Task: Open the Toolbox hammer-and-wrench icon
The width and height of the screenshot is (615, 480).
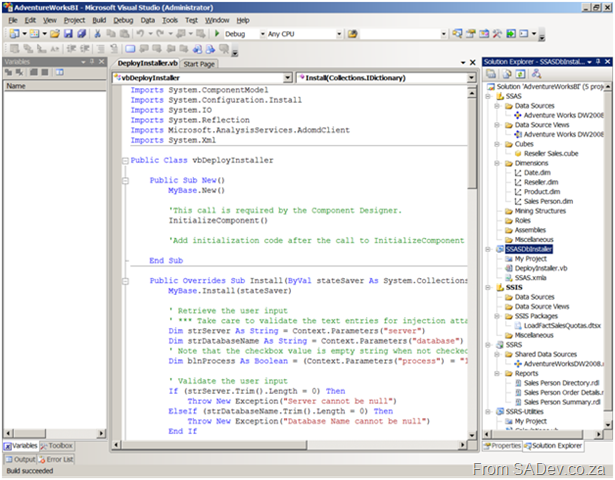Action: [x=497, y=34]
